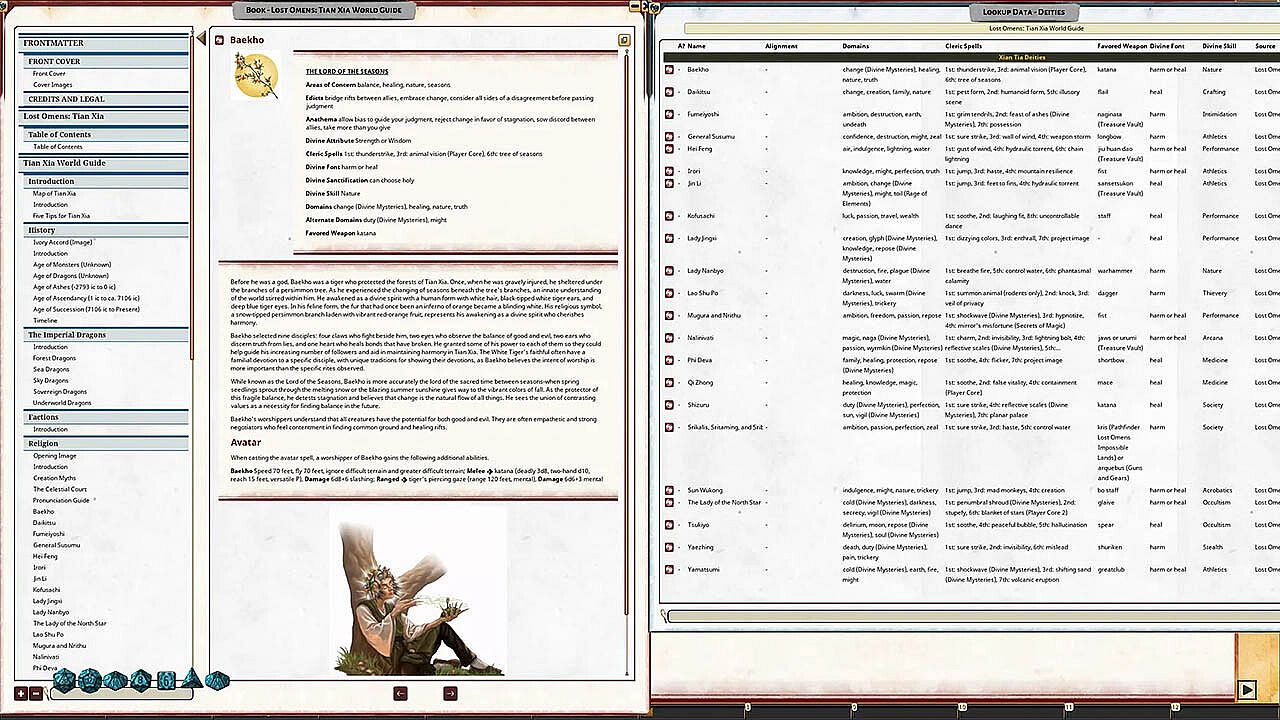This screenshot has width=1280, height=720.
Task: Open Creation Myths in the sidebar
Action: 54,478
